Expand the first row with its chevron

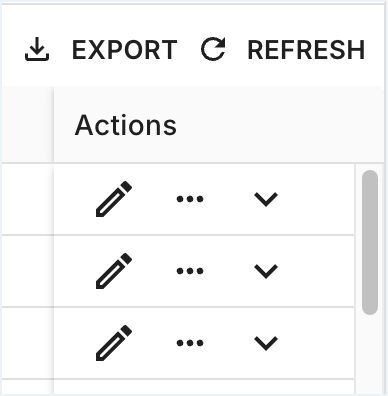266,199
